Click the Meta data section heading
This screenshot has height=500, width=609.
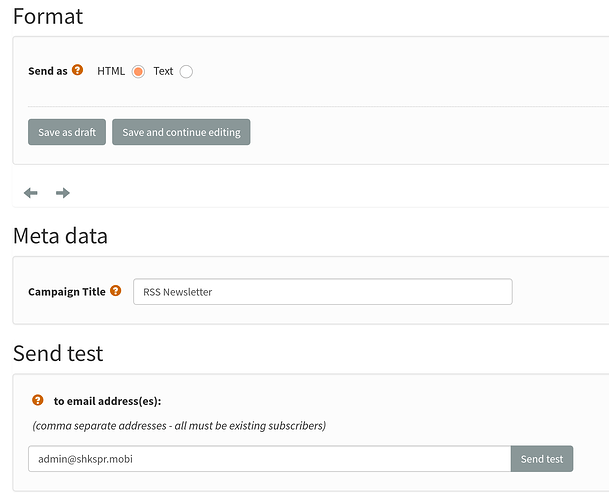(x=60, y=236)
